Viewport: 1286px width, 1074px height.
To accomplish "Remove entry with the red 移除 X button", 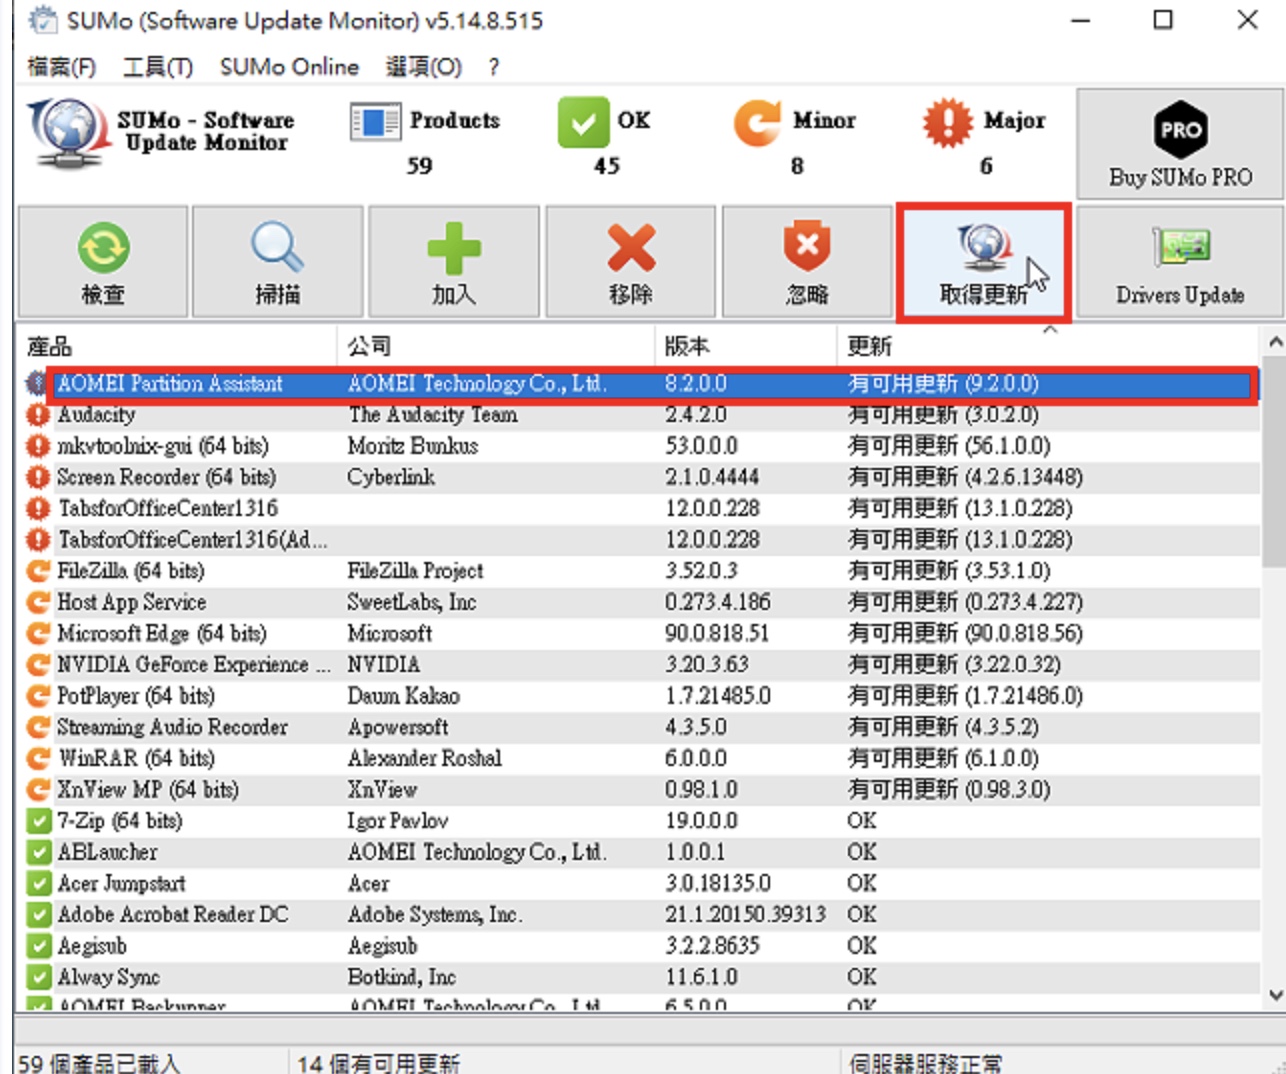I will (x=631, y=262).
